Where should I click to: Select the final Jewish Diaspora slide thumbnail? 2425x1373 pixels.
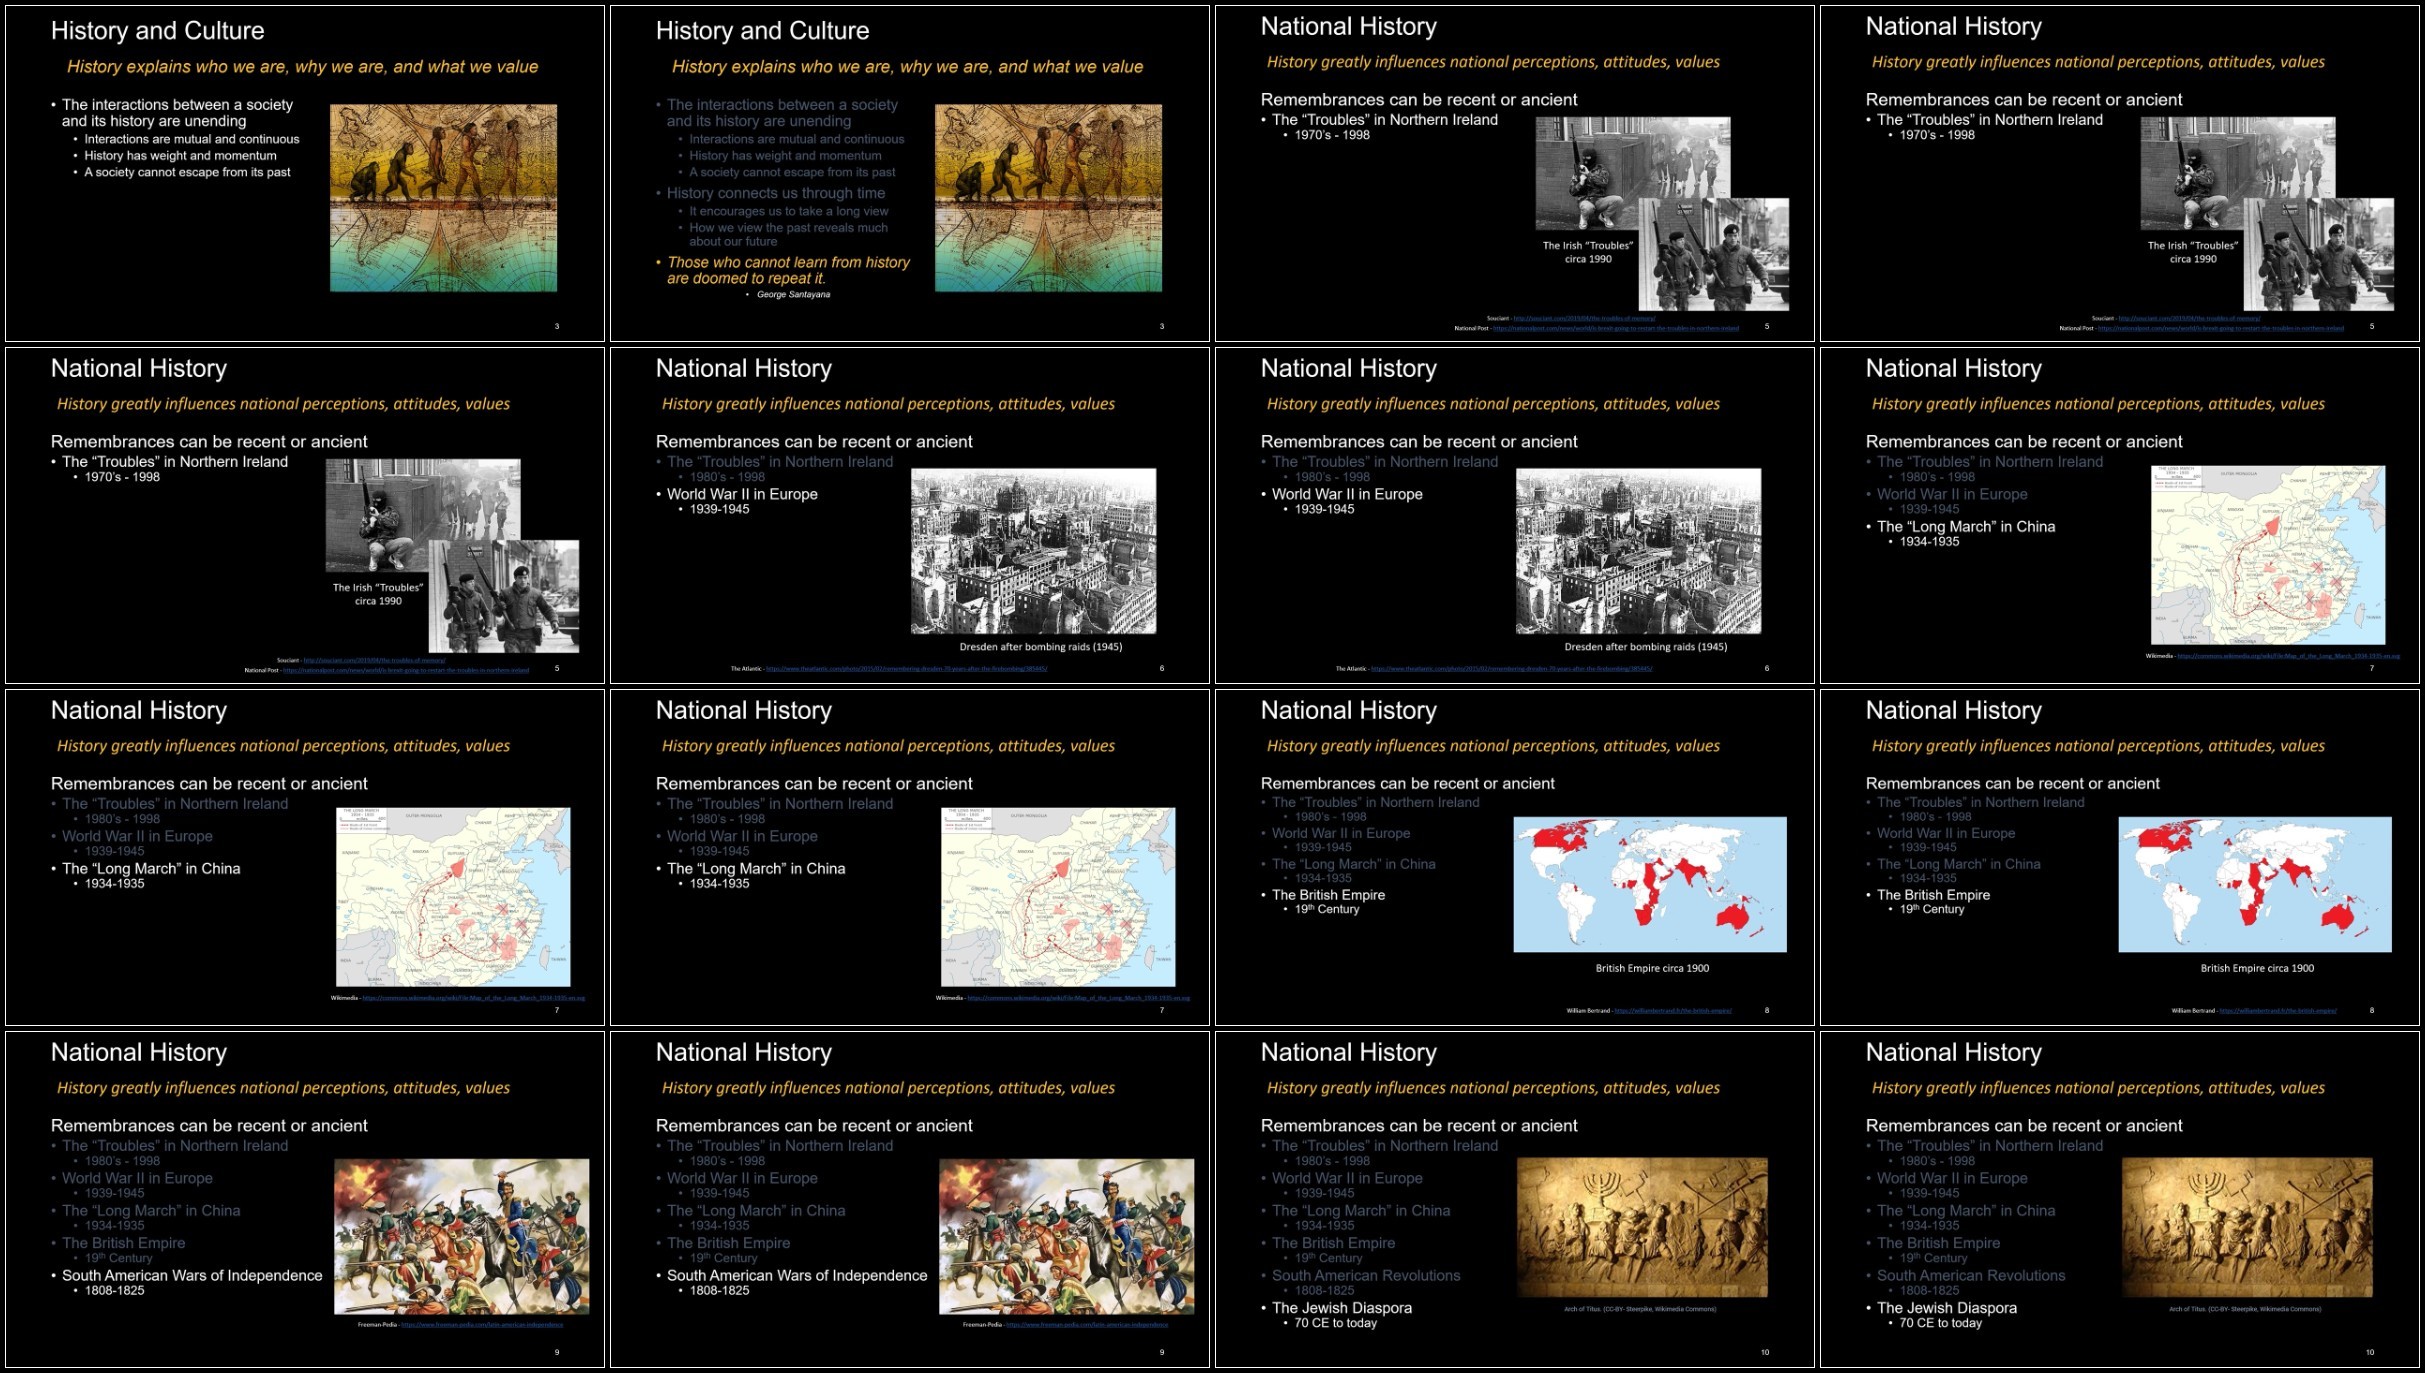tap(2119, 1200)
